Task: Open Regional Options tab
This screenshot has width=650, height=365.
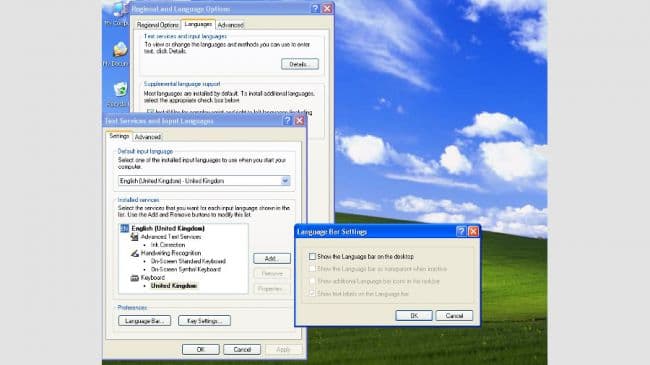Action: (158, 25)
